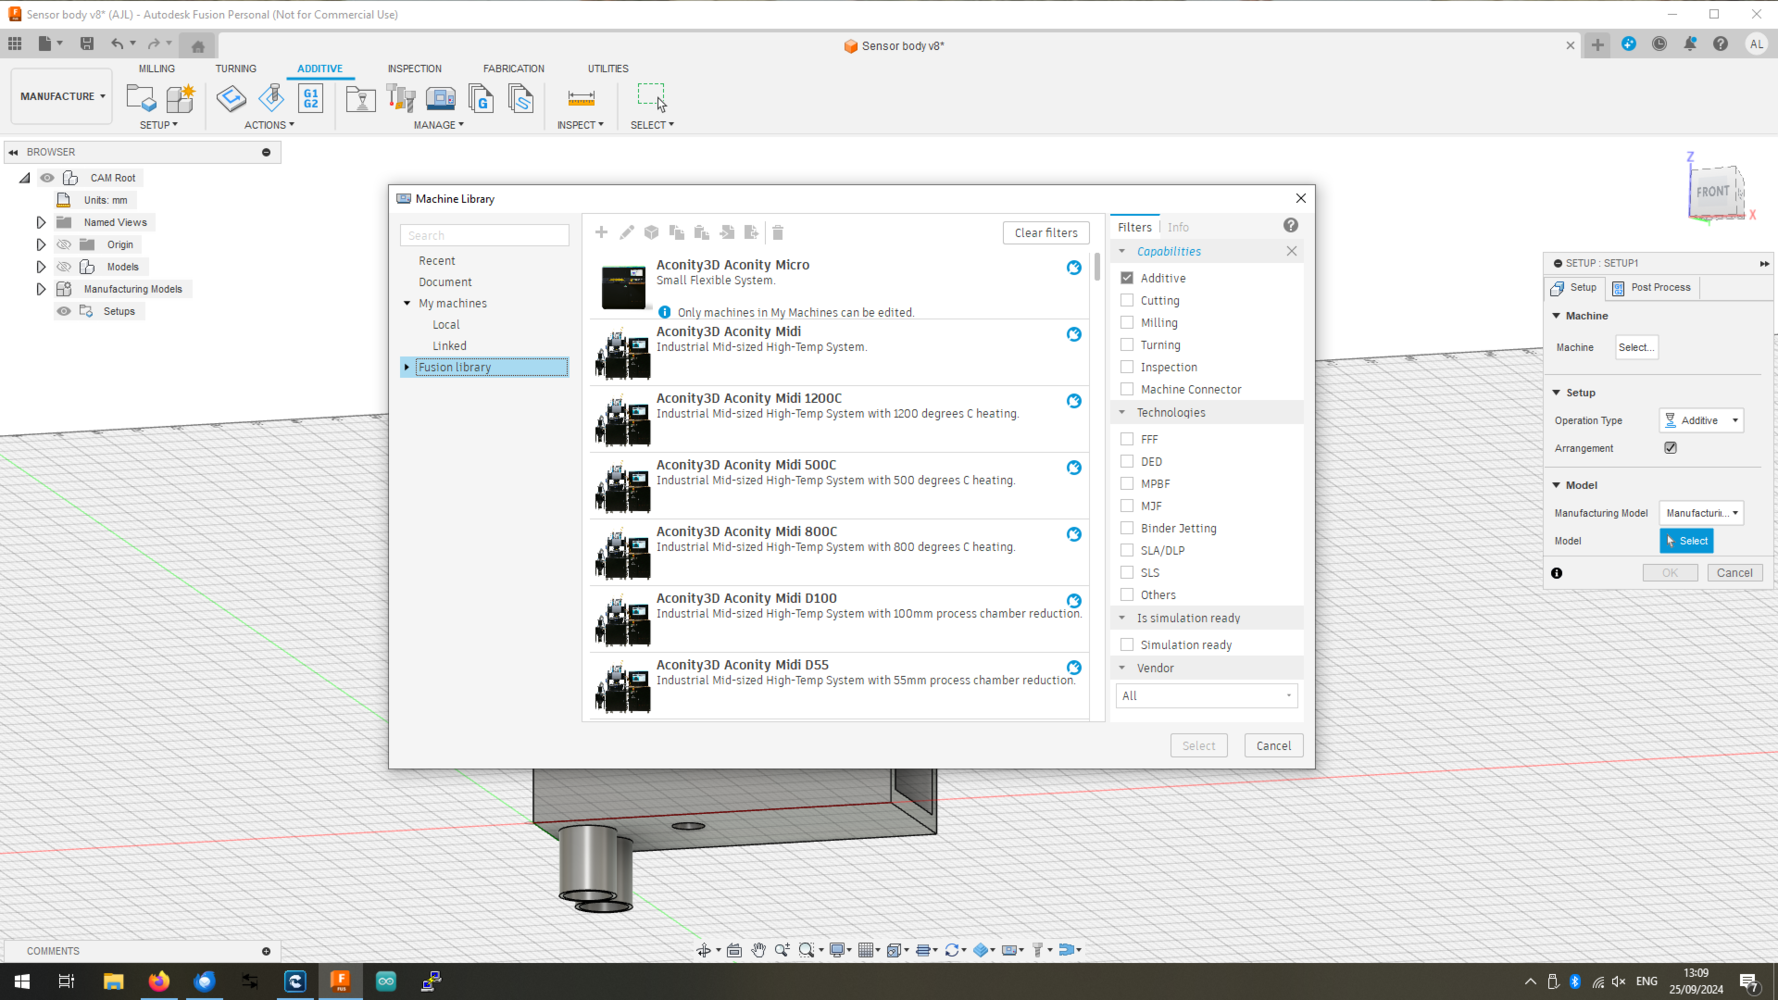The image size is (1778, 1000).
Task: Expand Named Views in the browser
Action: (x=41, y=222)
